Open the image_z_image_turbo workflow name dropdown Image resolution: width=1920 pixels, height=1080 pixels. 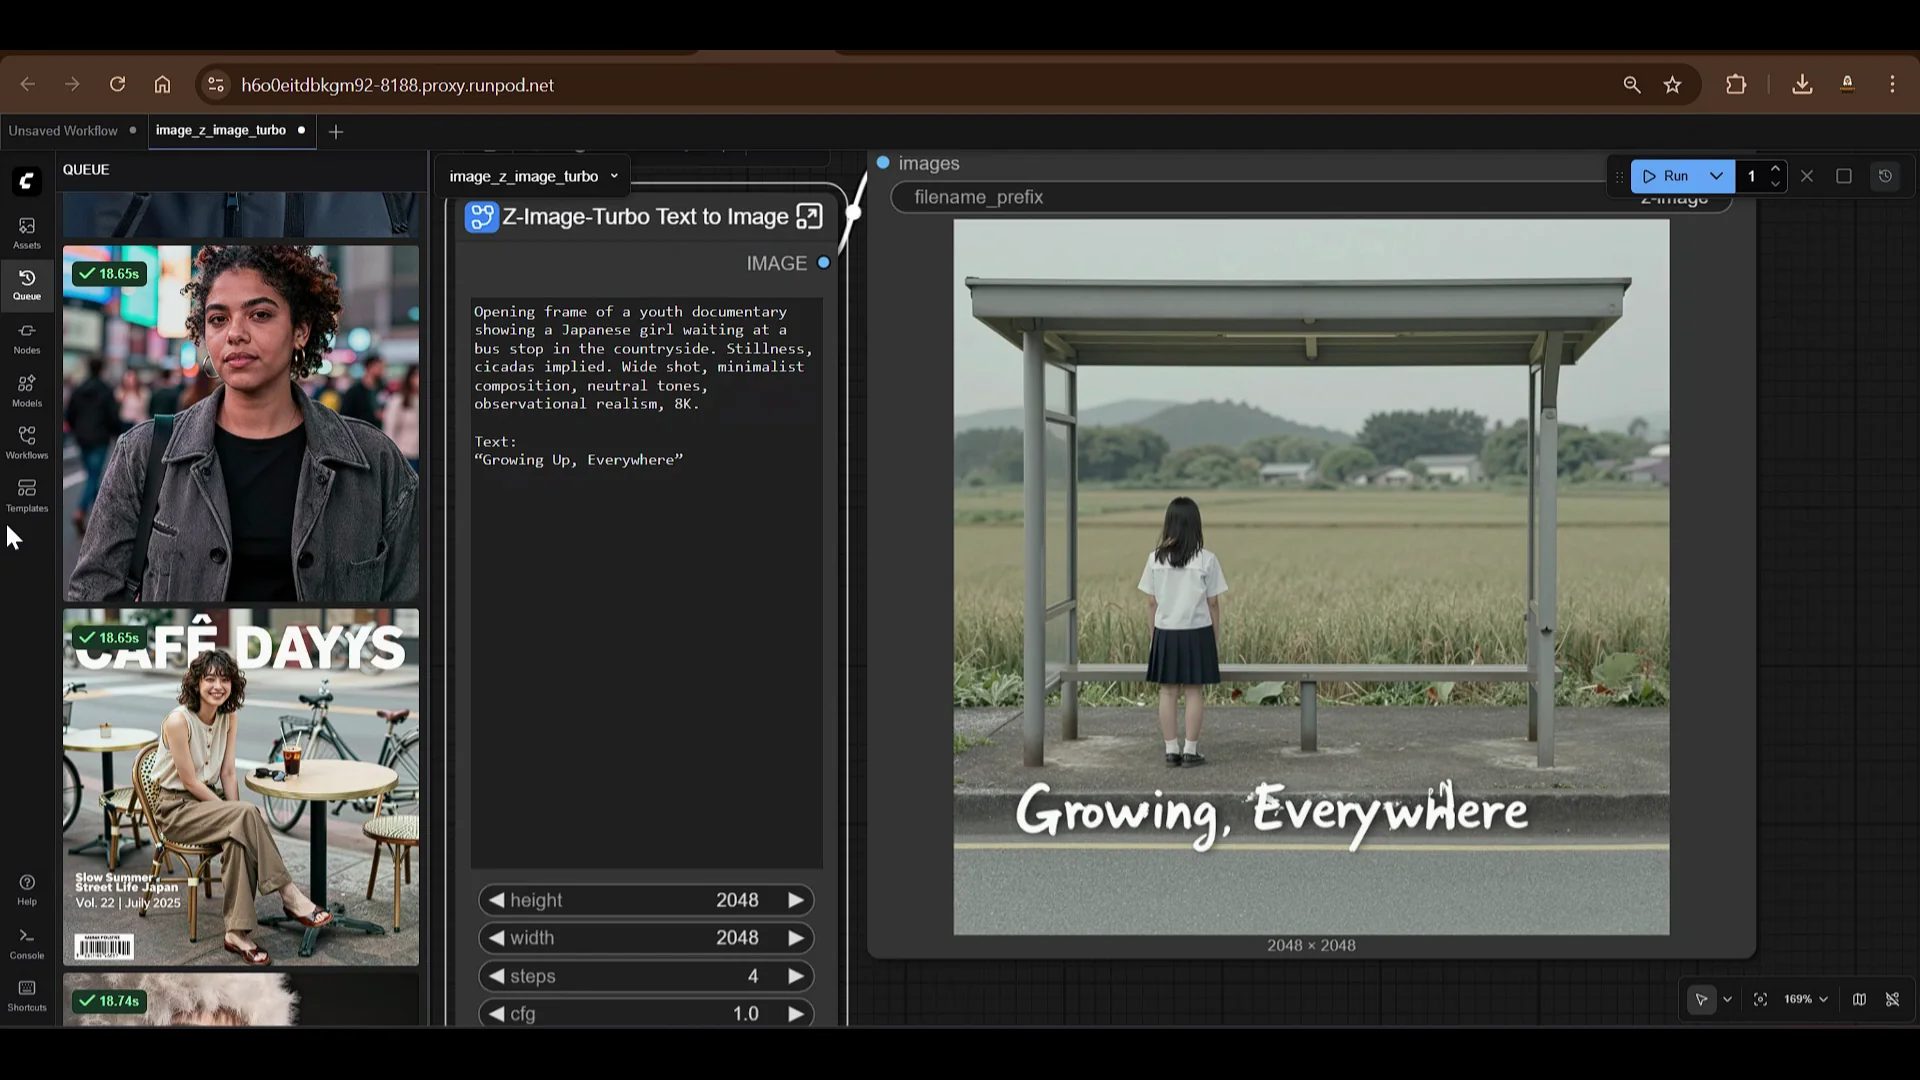(615, 176)
